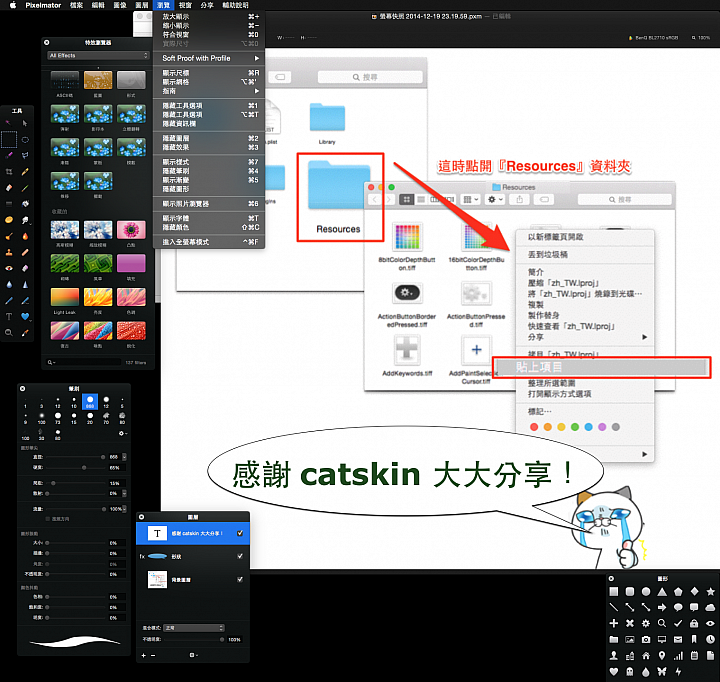
Task: Close the shapes palette
Action: tap(611, 579)
